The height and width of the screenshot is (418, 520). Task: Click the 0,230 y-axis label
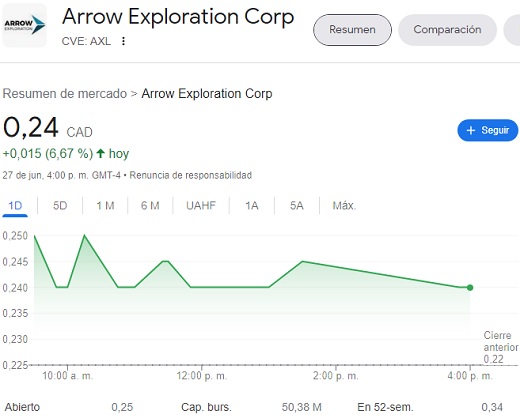click(x=15, y=339)
